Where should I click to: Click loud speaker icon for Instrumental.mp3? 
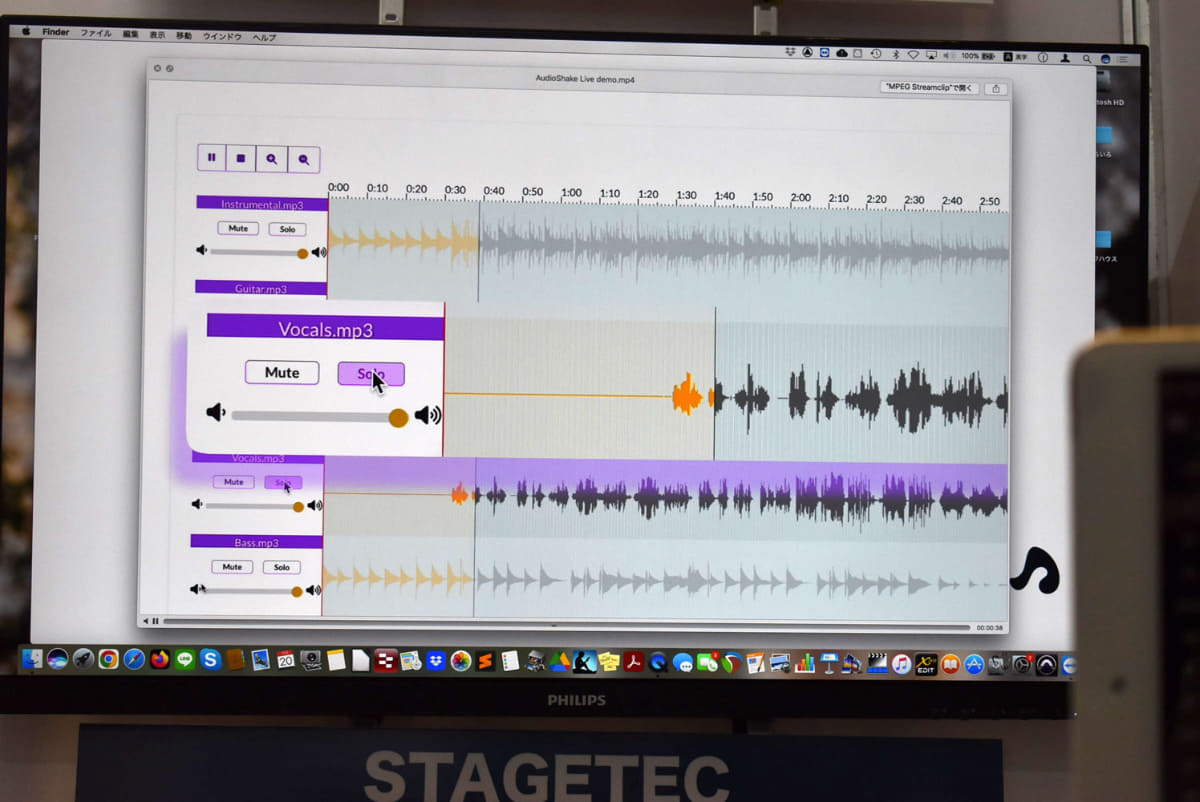319,252
